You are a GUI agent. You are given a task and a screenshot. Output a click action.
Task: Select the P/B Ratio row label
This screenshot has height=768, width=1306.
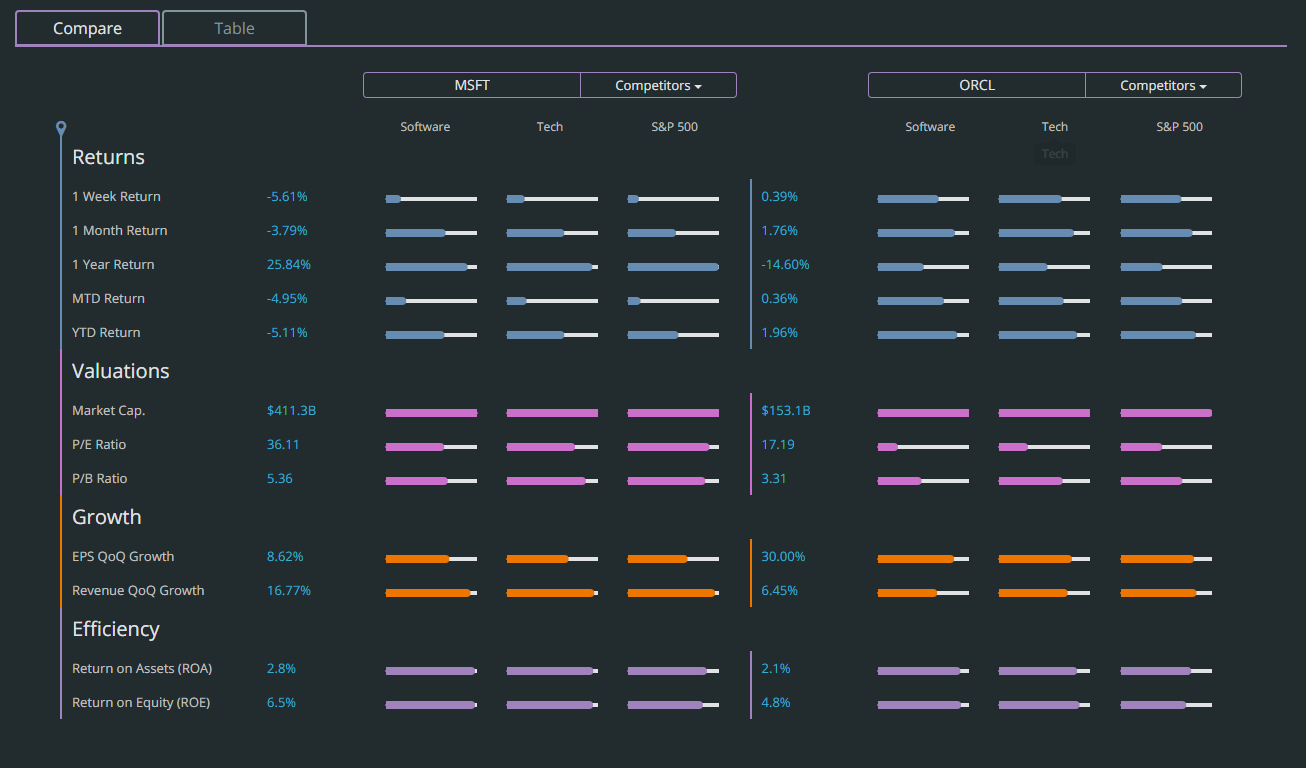coord(100,479)
